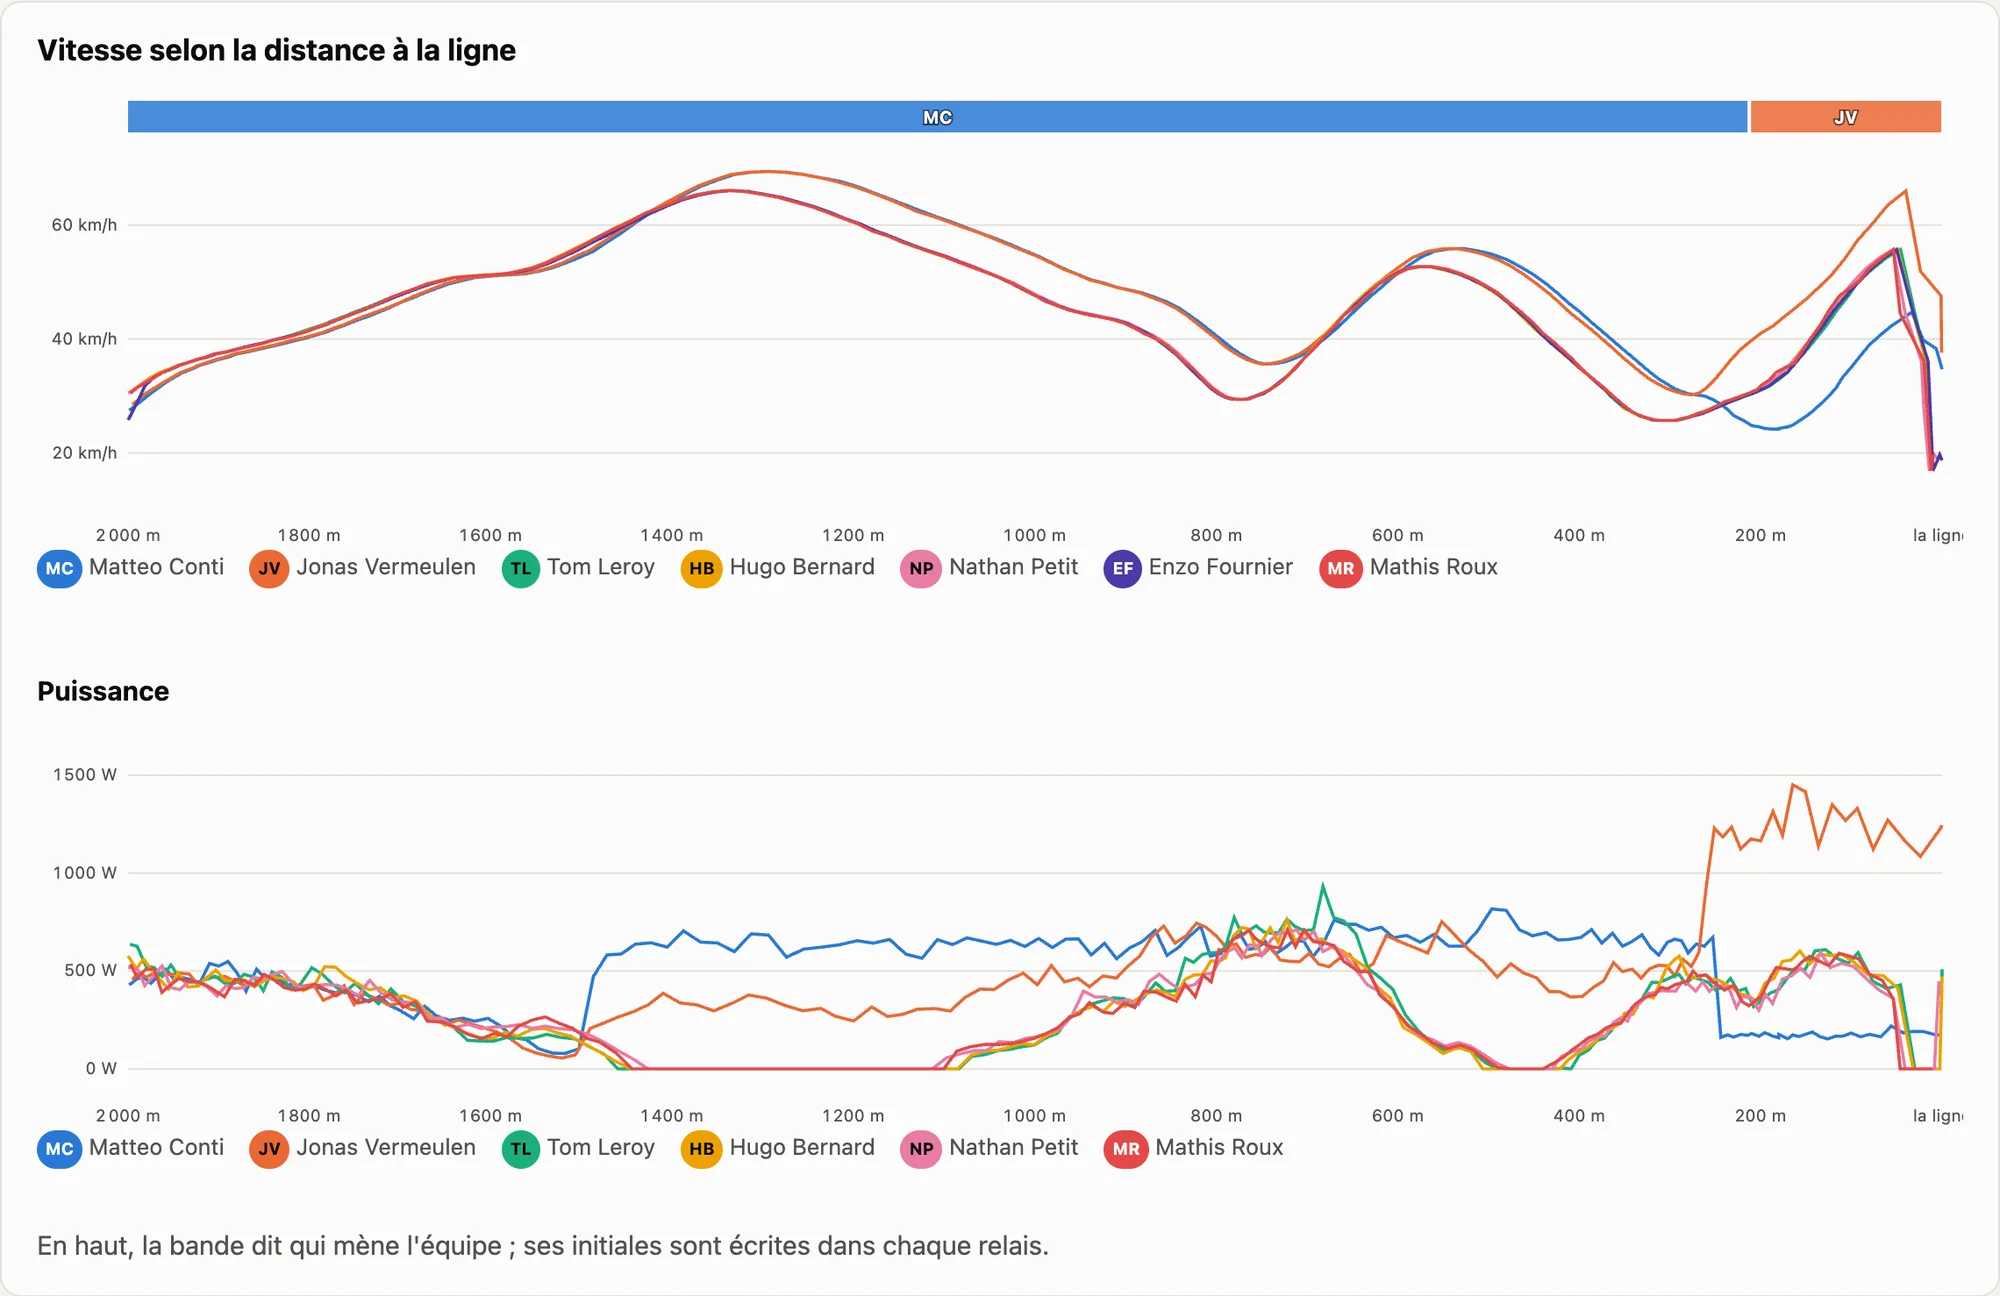Click Hugo Bernard label in Puissance legend
This screenshot has height=1296, width=2000.
point(802,1147)
